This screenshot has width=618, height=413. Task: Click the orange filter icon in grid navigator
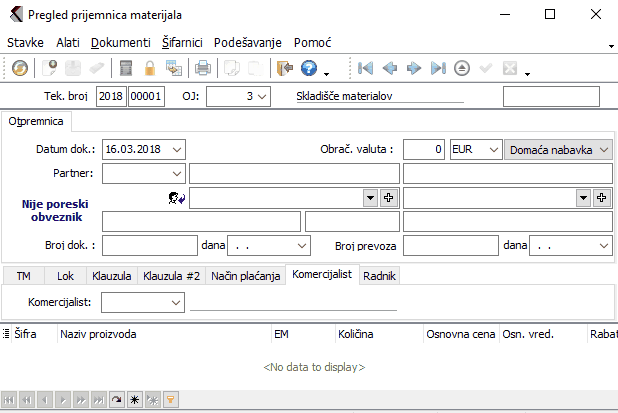click(171, 399)
